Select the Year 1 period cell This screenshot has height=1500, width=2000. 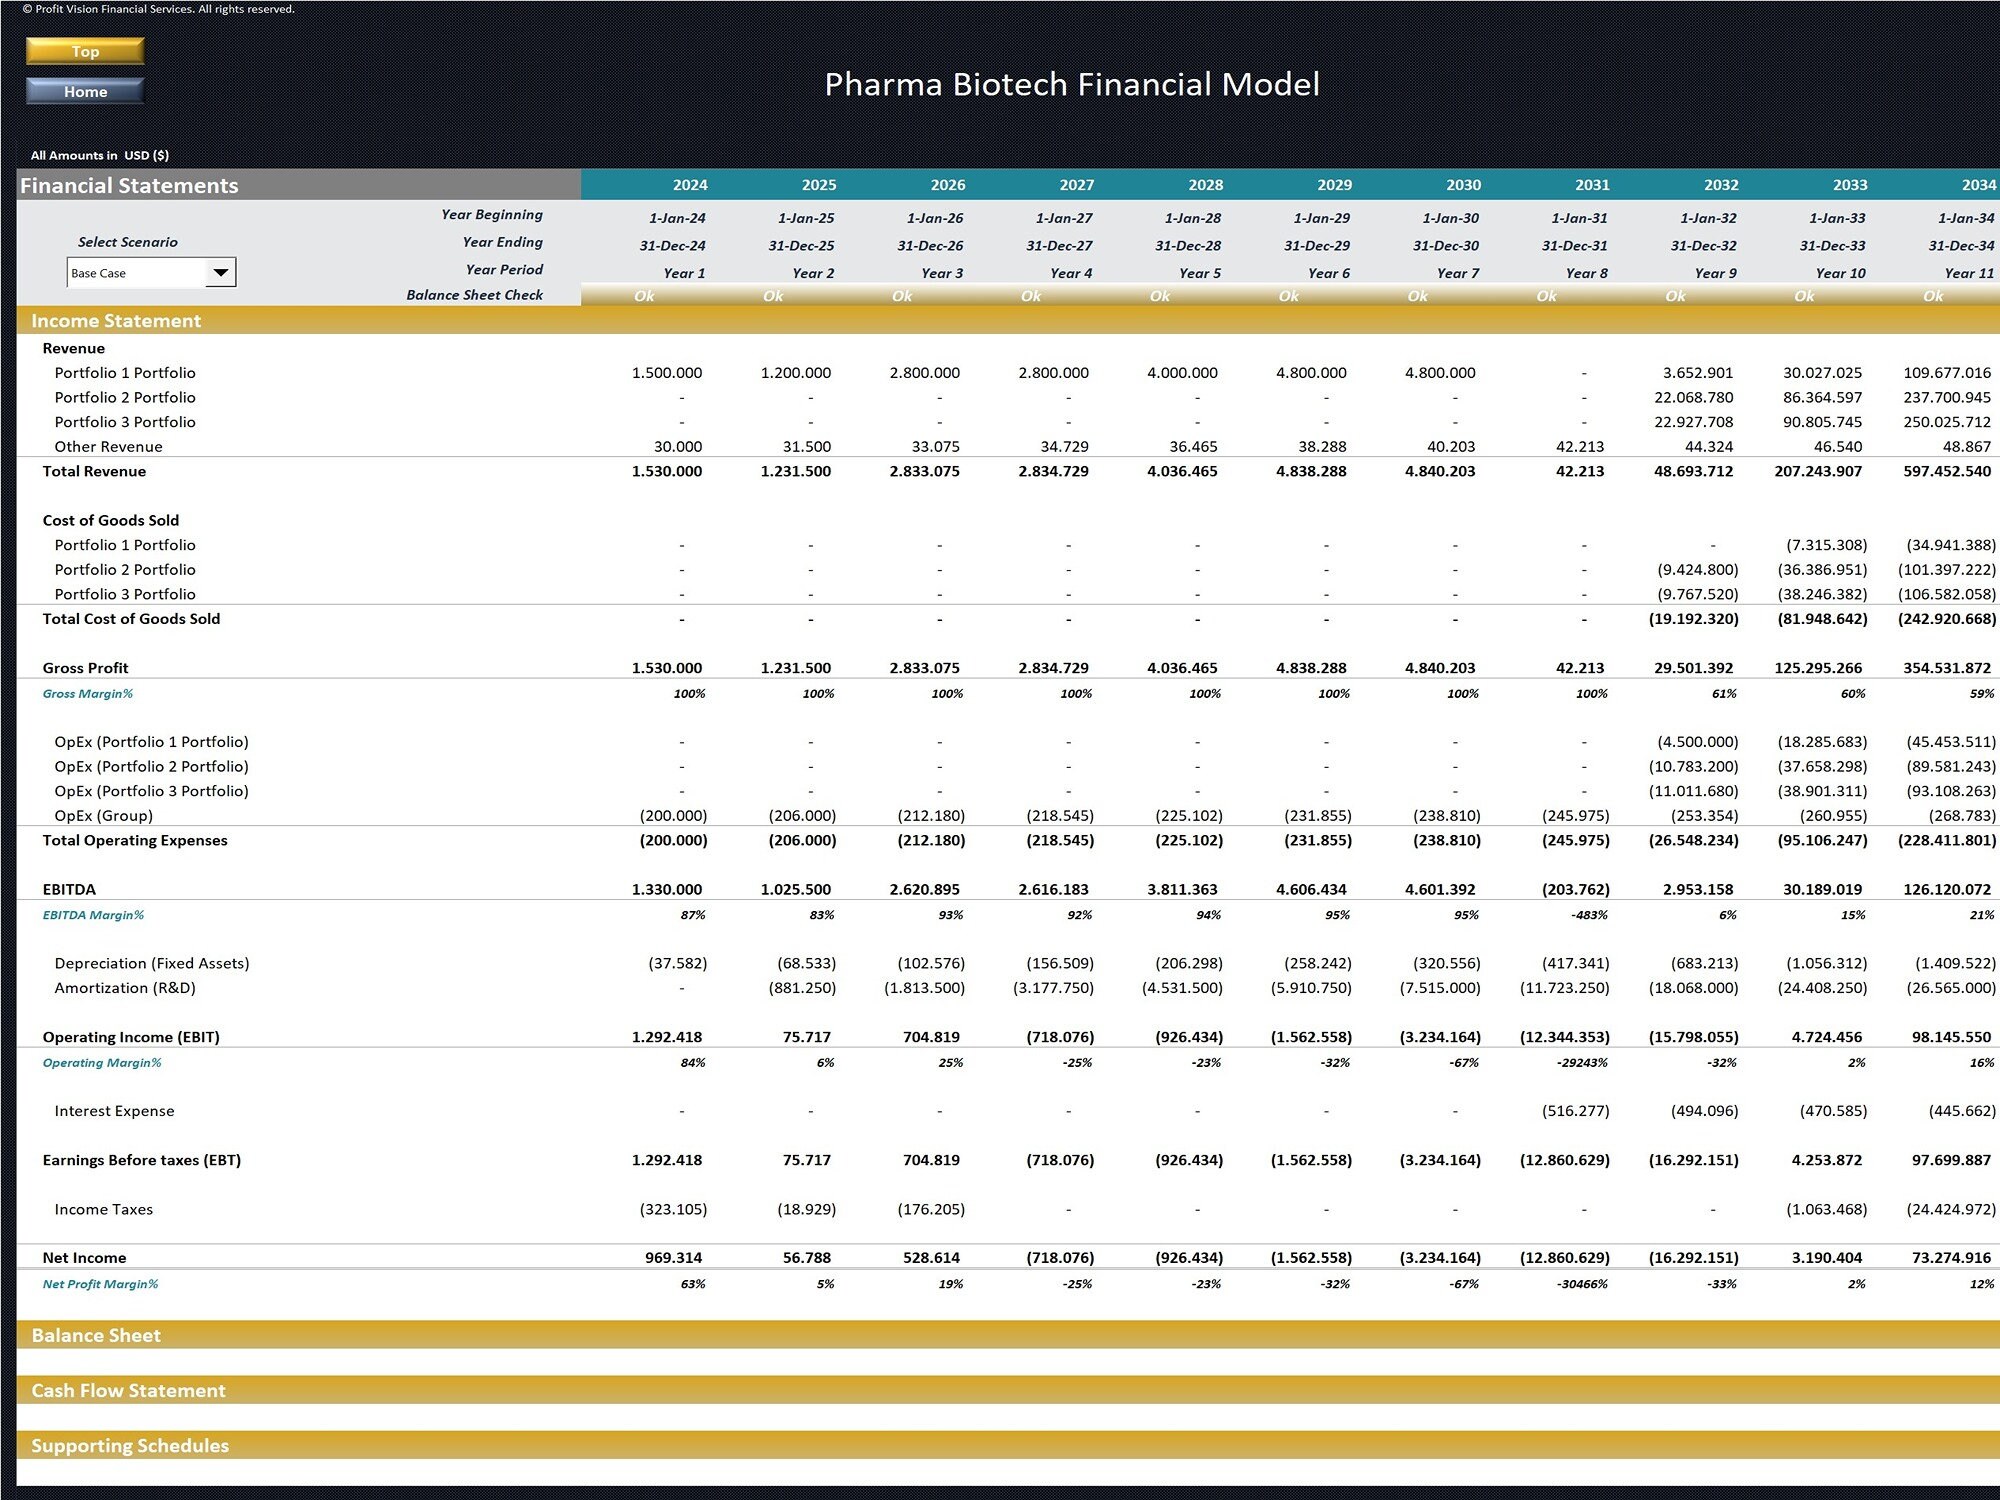683,271
